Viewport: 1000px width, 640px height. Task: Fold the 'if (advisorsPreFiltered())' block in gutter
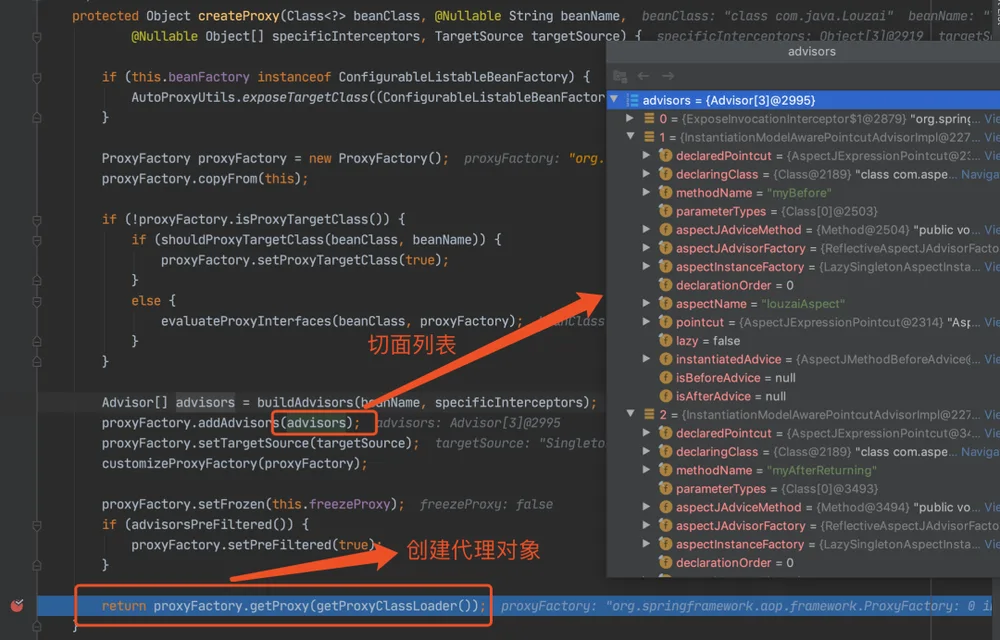pos(37,525)
